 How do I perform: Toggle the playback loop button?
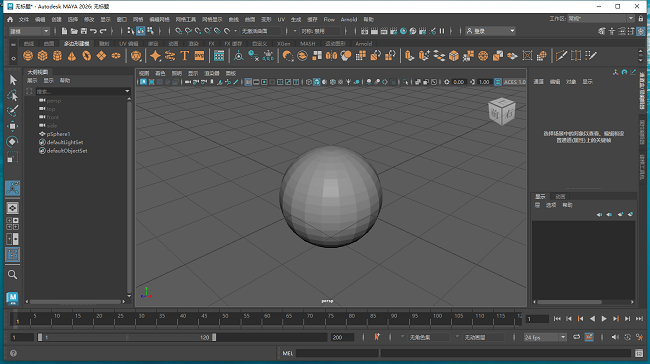[x=577, y=337]
